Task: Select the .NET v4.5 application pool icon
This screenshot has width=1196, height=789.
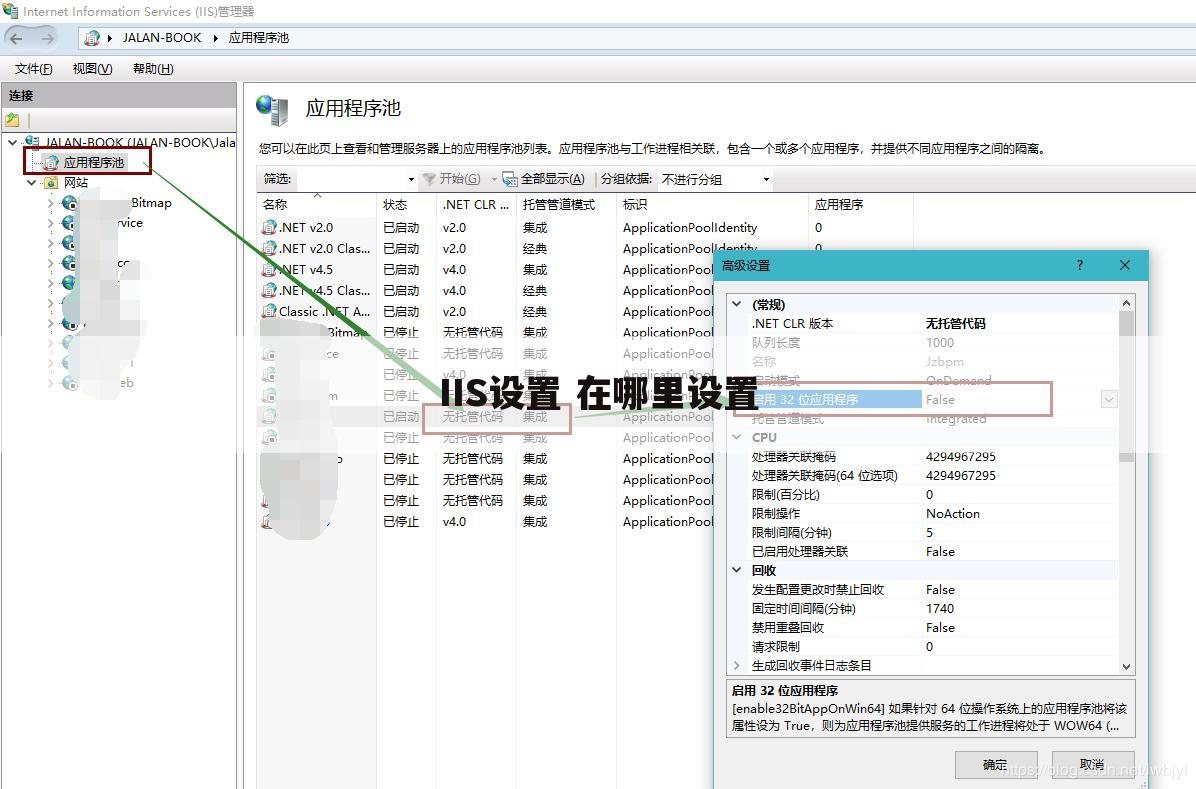Action: click(270, 269)
